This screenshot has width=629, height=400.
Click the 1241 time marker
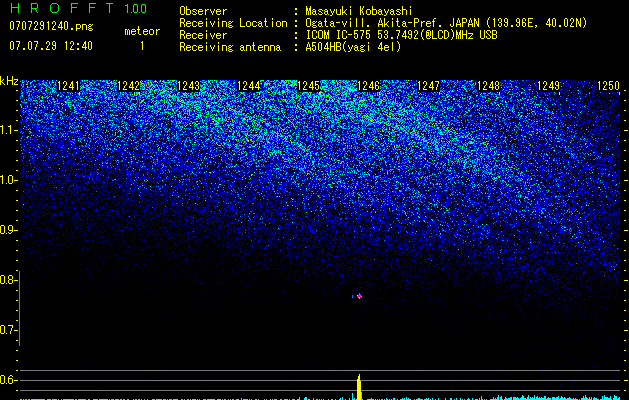[x=69, y=86]
